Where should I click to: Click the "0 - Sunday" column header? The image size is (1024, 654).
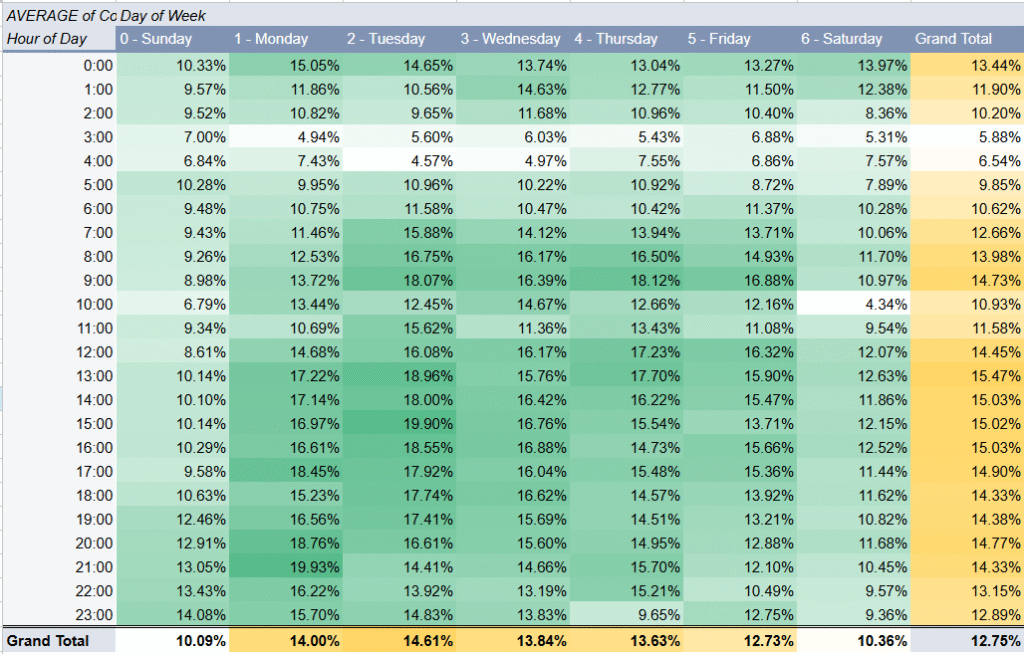point(156,39)
